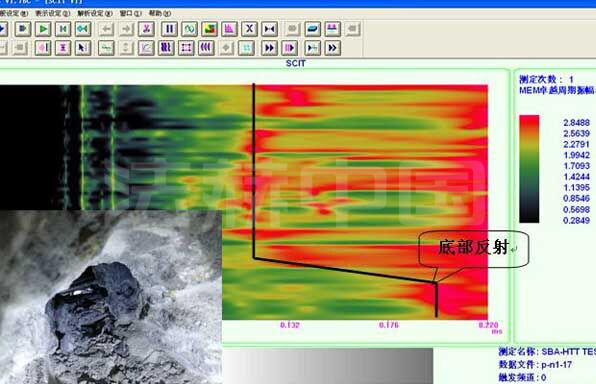Click the green play arrow toolbar icon
This screenshot has height=384, width=596.
click(x=43, y=29)
